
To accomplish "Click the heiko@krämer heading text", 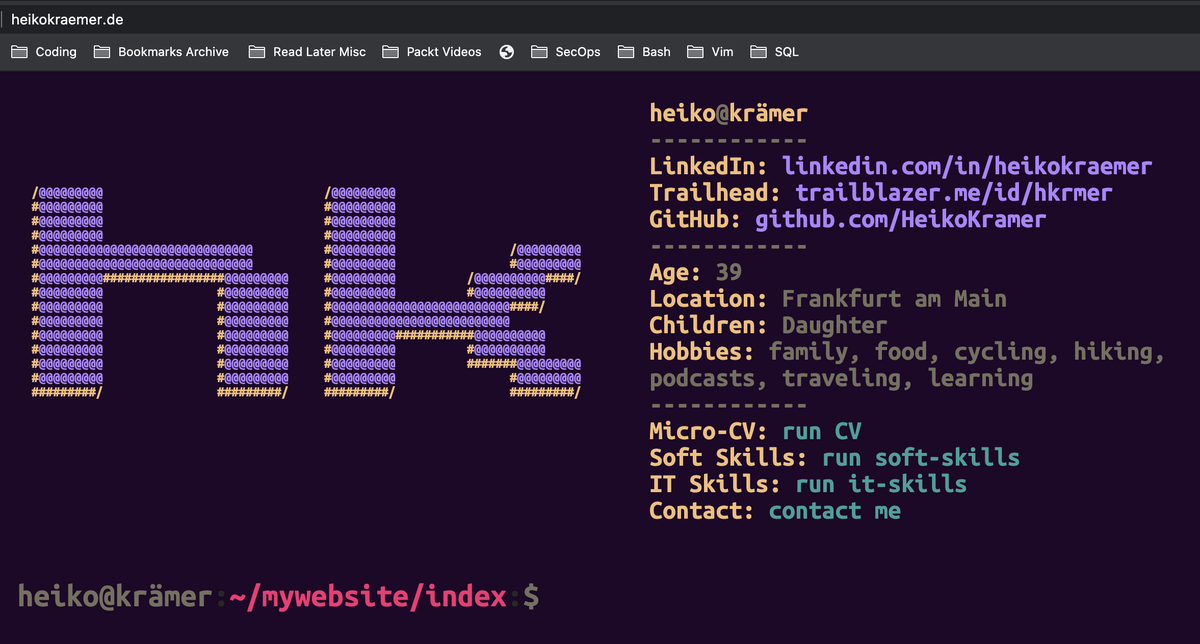I will pyautogui.click(x=728, y=114).
